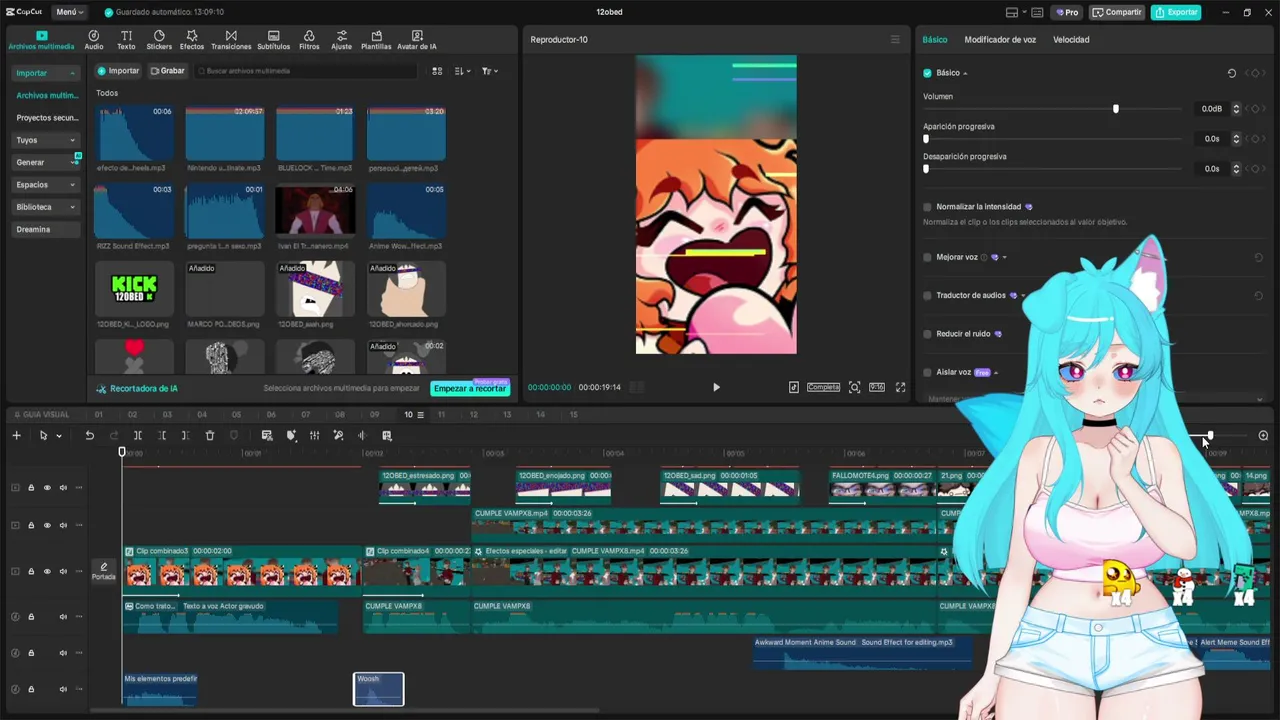Viewport: 1280px width, 720px height.
Task: Open the Texto tool tab
Action: 126,40
